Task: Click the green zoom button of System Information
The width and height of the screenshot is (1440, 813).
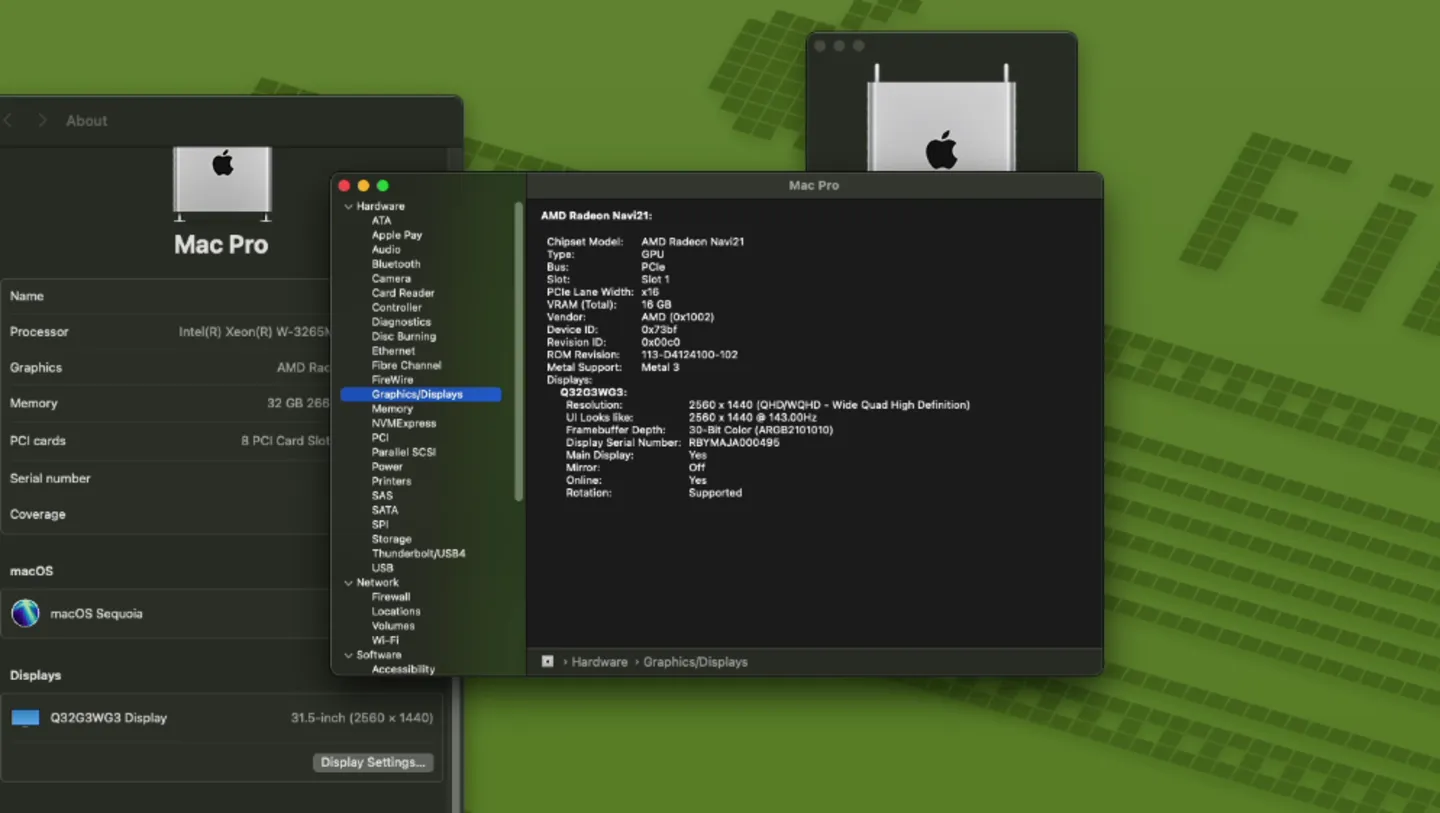Action: pyautogui.click(x=382, y=186)
